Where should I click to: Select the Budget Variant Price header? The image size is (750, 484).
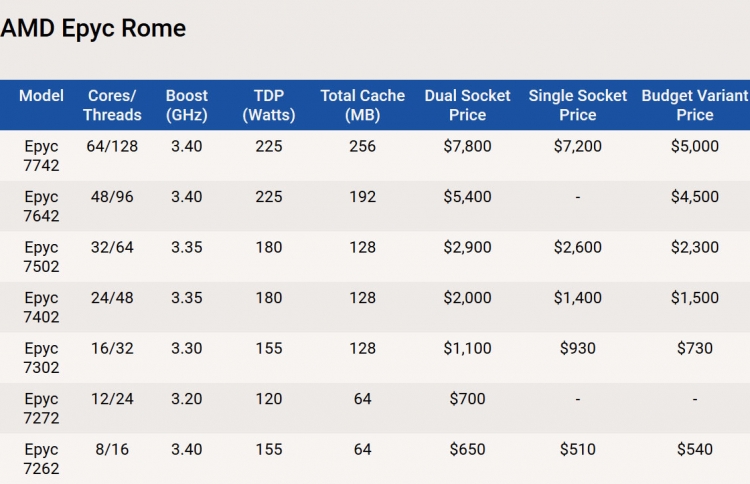[x=695, y=105]
